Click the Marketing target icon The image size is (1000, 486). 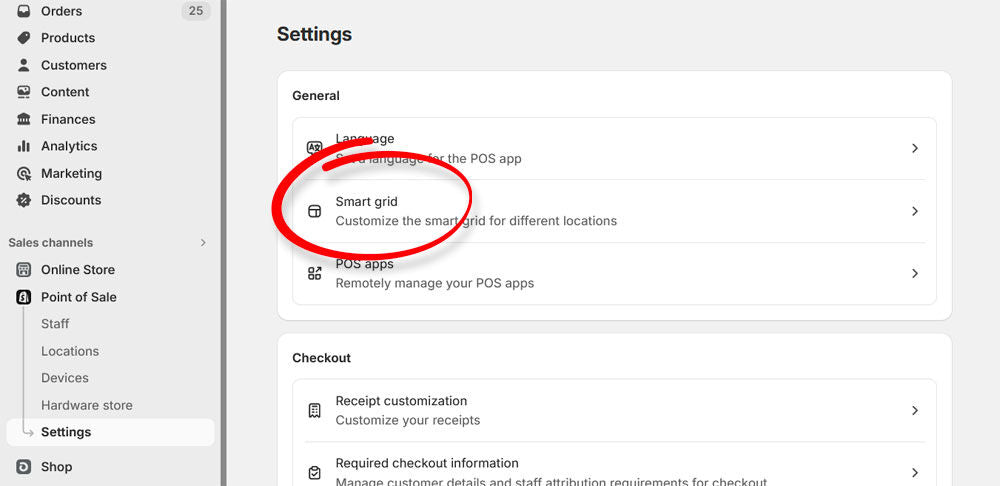click(24, 173)
